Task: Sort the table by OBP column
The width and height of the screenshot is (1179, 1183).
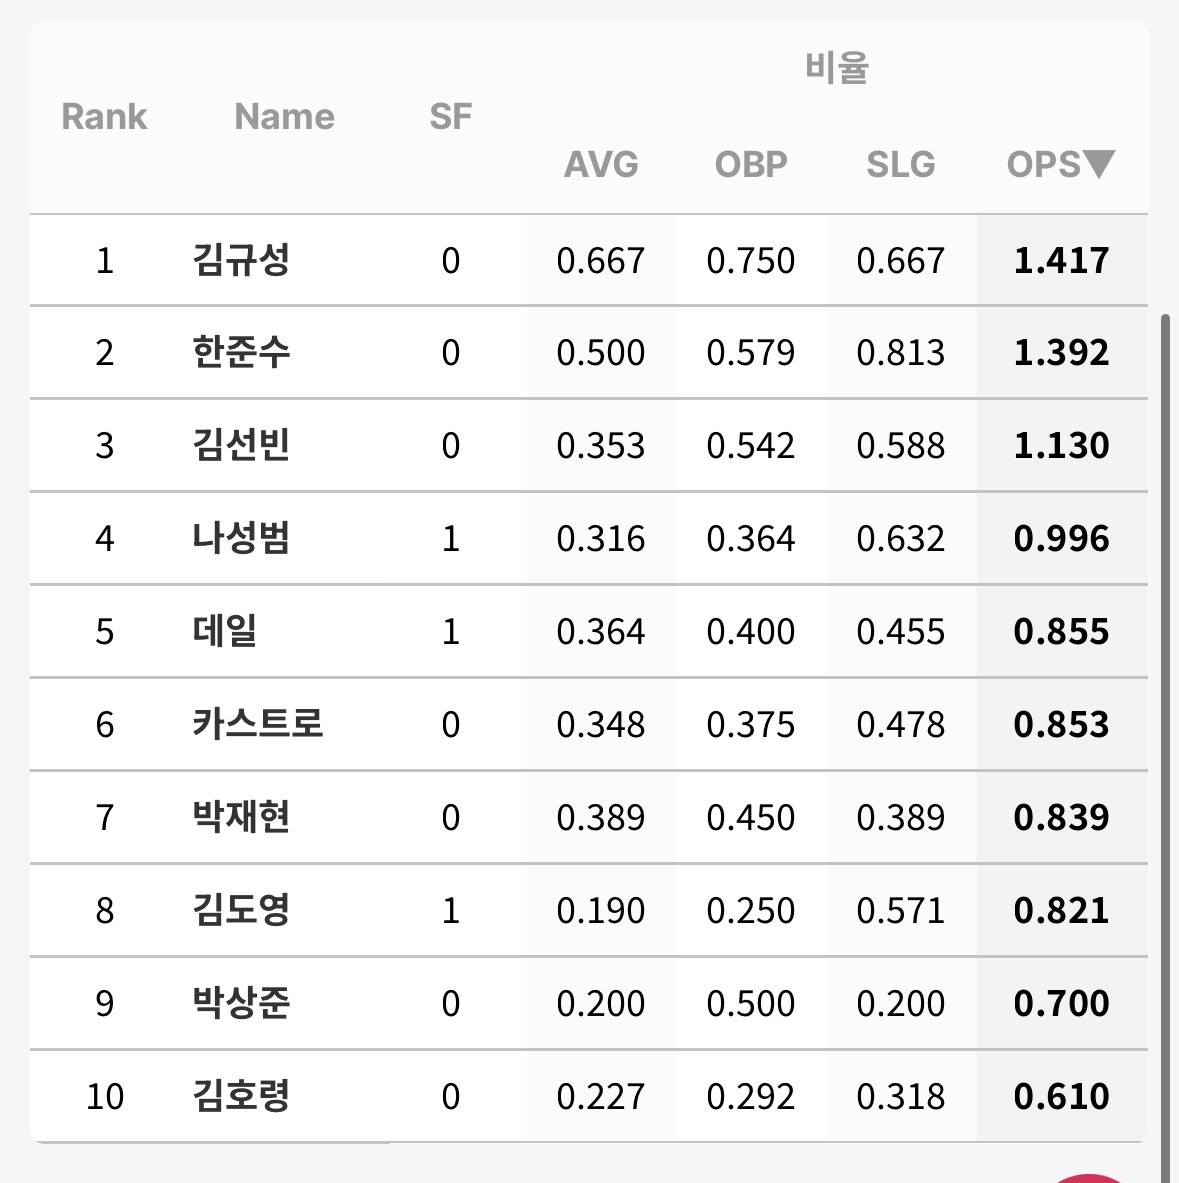Action: [751, 164]
